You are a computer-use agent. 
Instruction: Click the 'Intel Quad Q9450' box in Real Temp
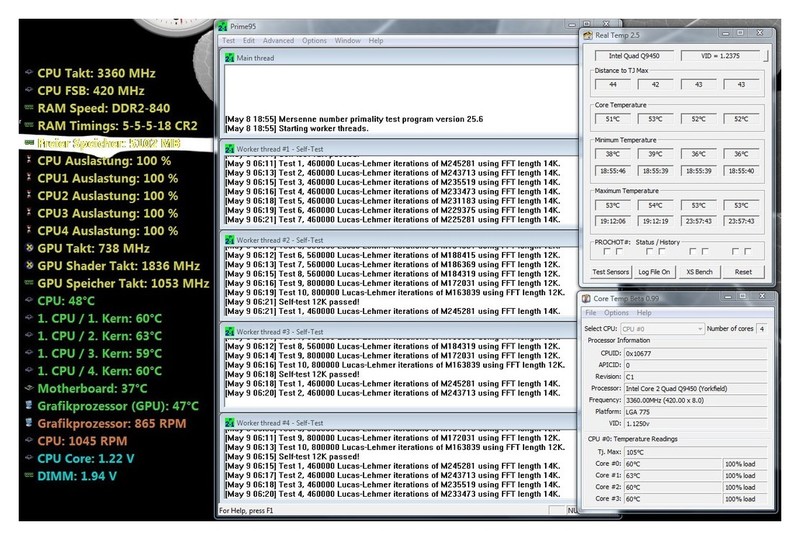pyautogui.click(x=634, y=56)
